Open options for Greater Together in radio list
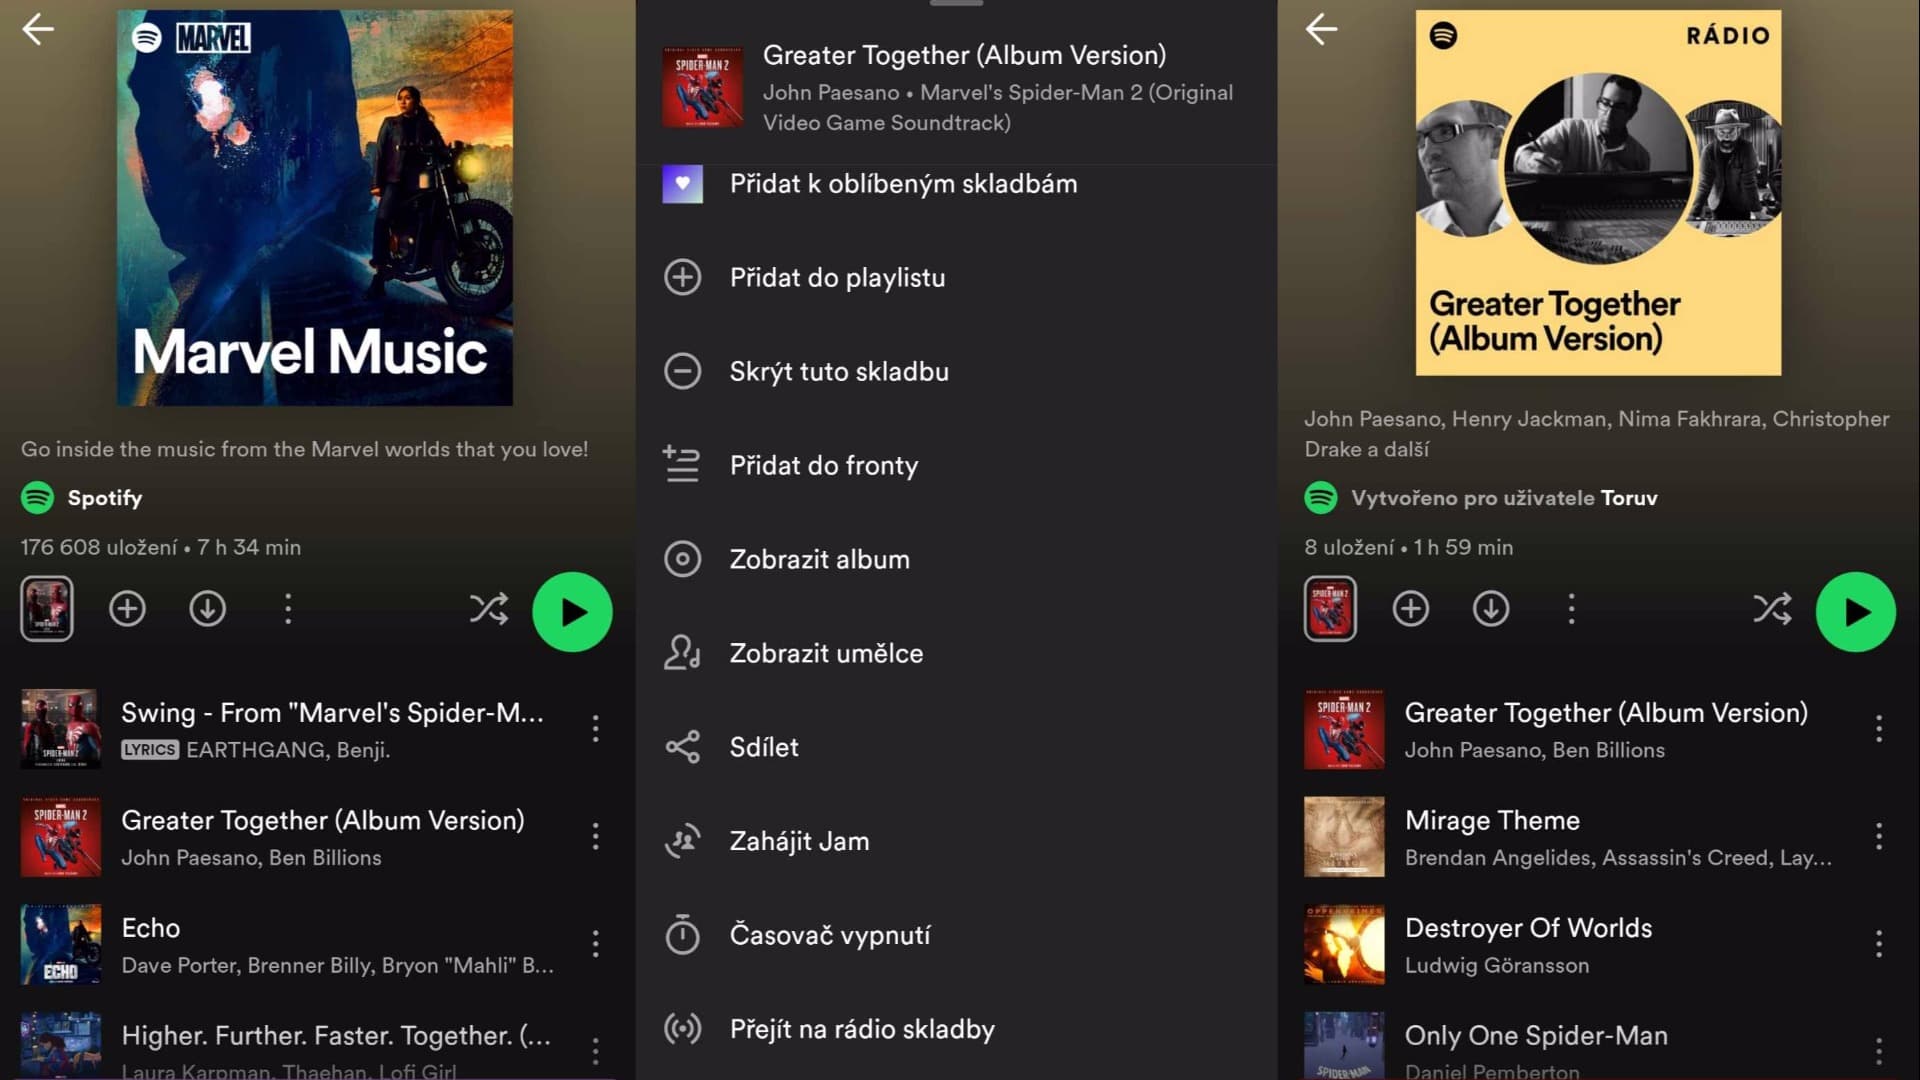1920x1080 pixels. click(x=1879, y=728)
